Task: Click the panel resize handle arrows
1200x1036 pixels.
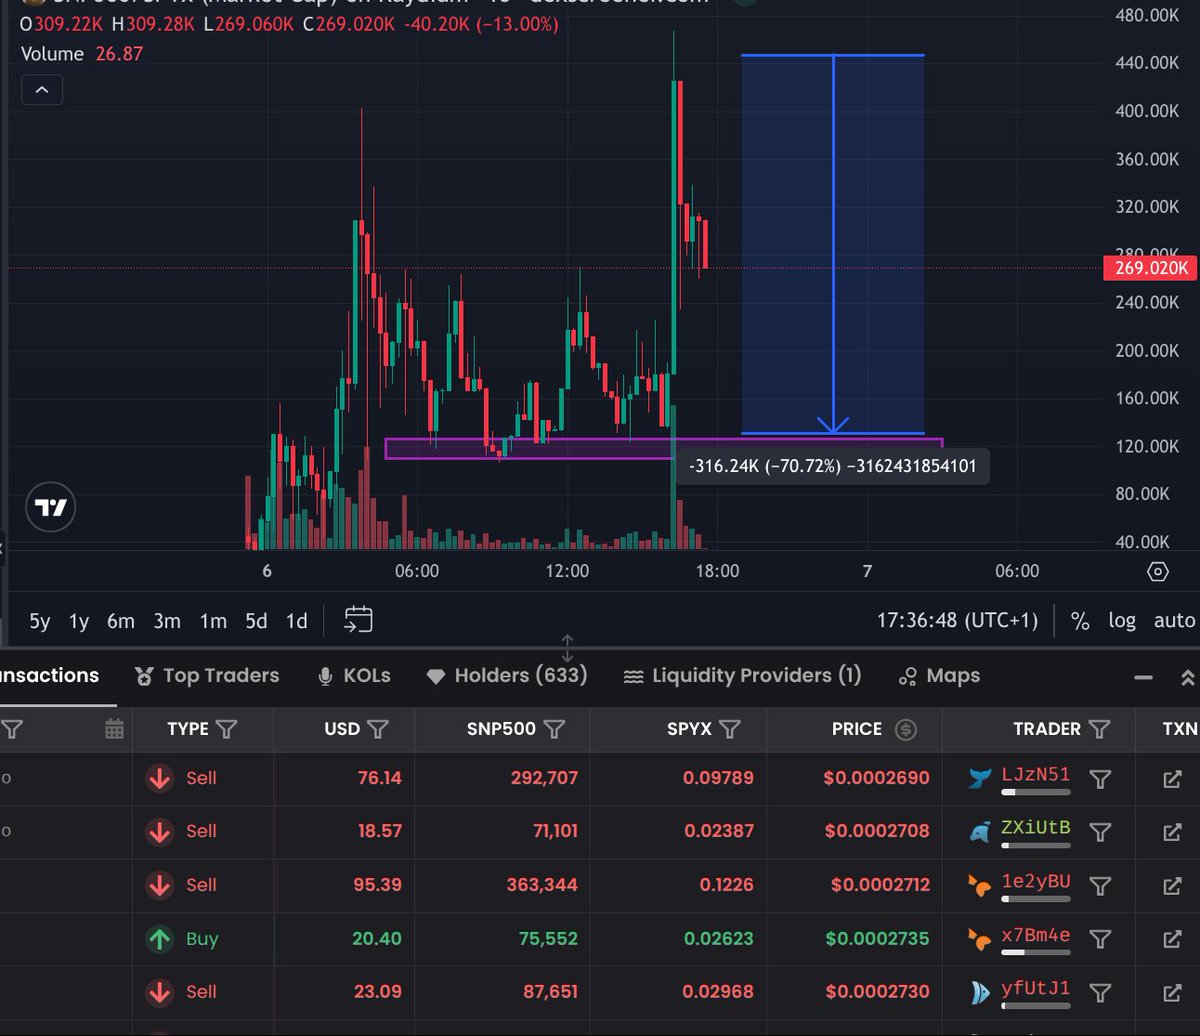Action: 567,647
